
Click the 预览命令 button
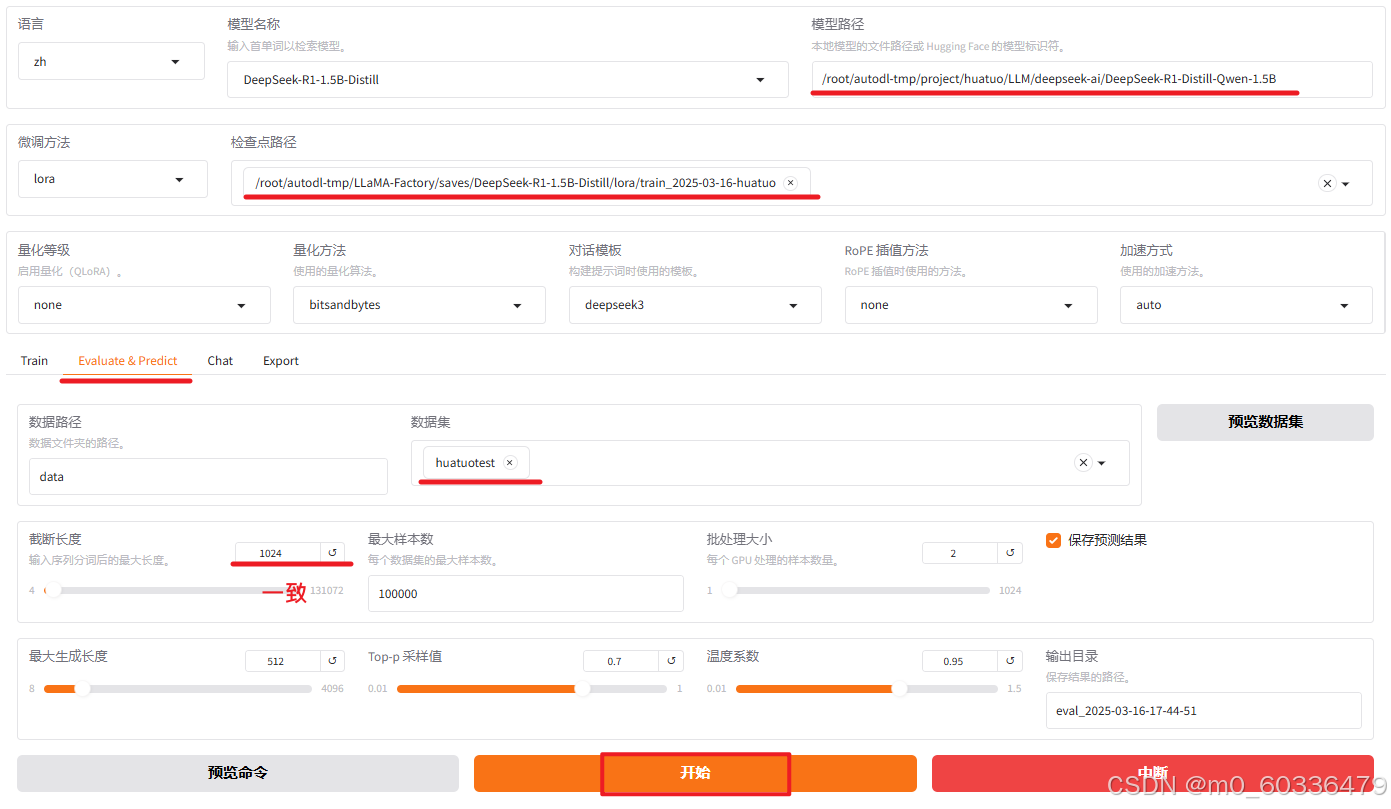[238, 773]
